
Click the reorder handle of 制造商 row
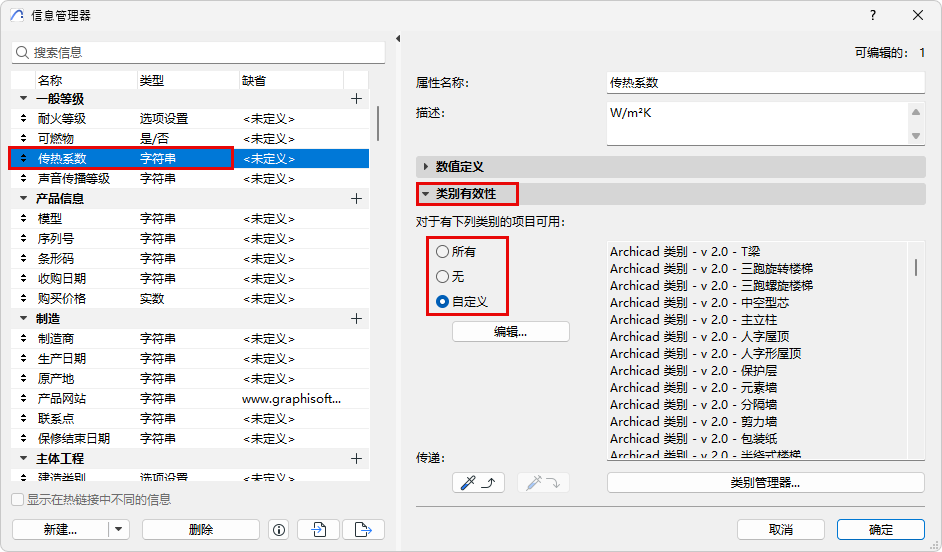[23, 339]
